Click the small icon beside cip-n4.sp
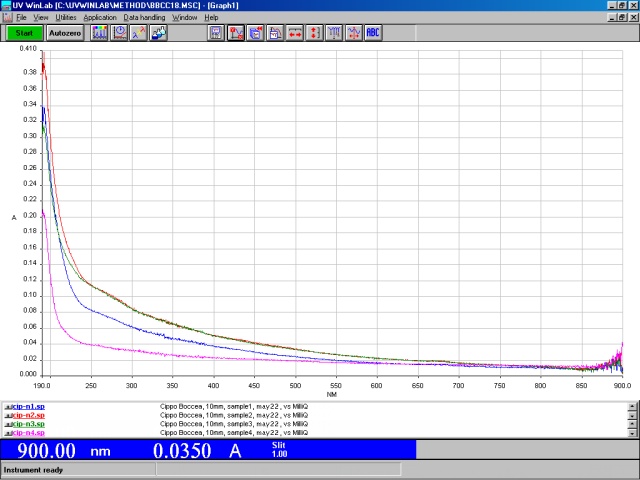Viewport: 640px width, 480px height. pyautogui.click(x=8, y=433)
